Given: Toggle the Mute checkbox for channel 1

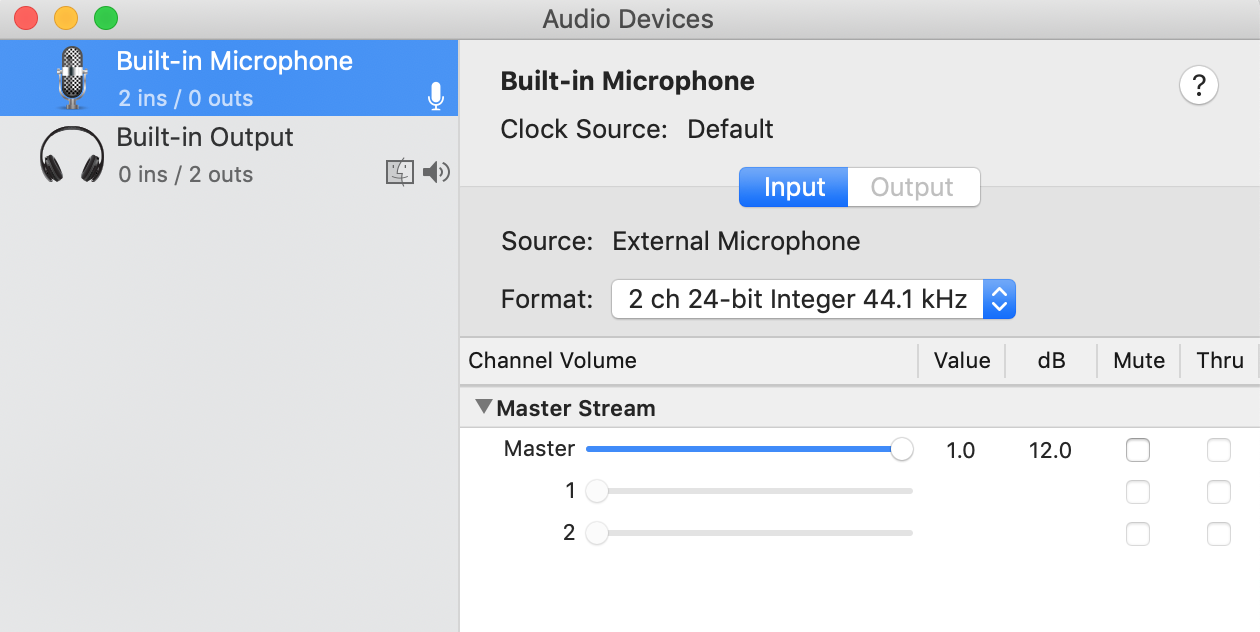Looking at the screenshot, I should (1138, 492).
